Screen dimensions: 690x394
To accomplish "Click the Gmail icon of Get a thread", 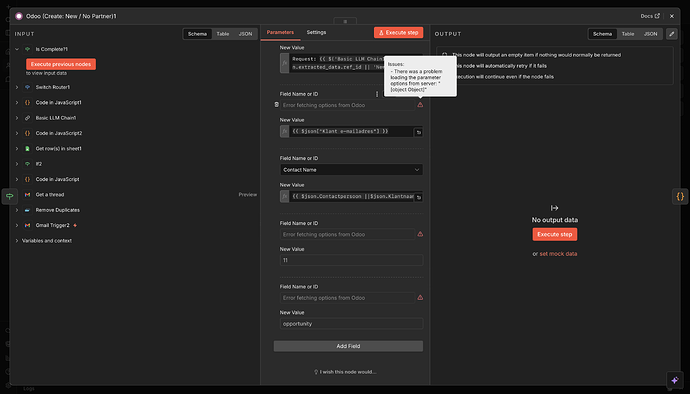I will [27, 195].
